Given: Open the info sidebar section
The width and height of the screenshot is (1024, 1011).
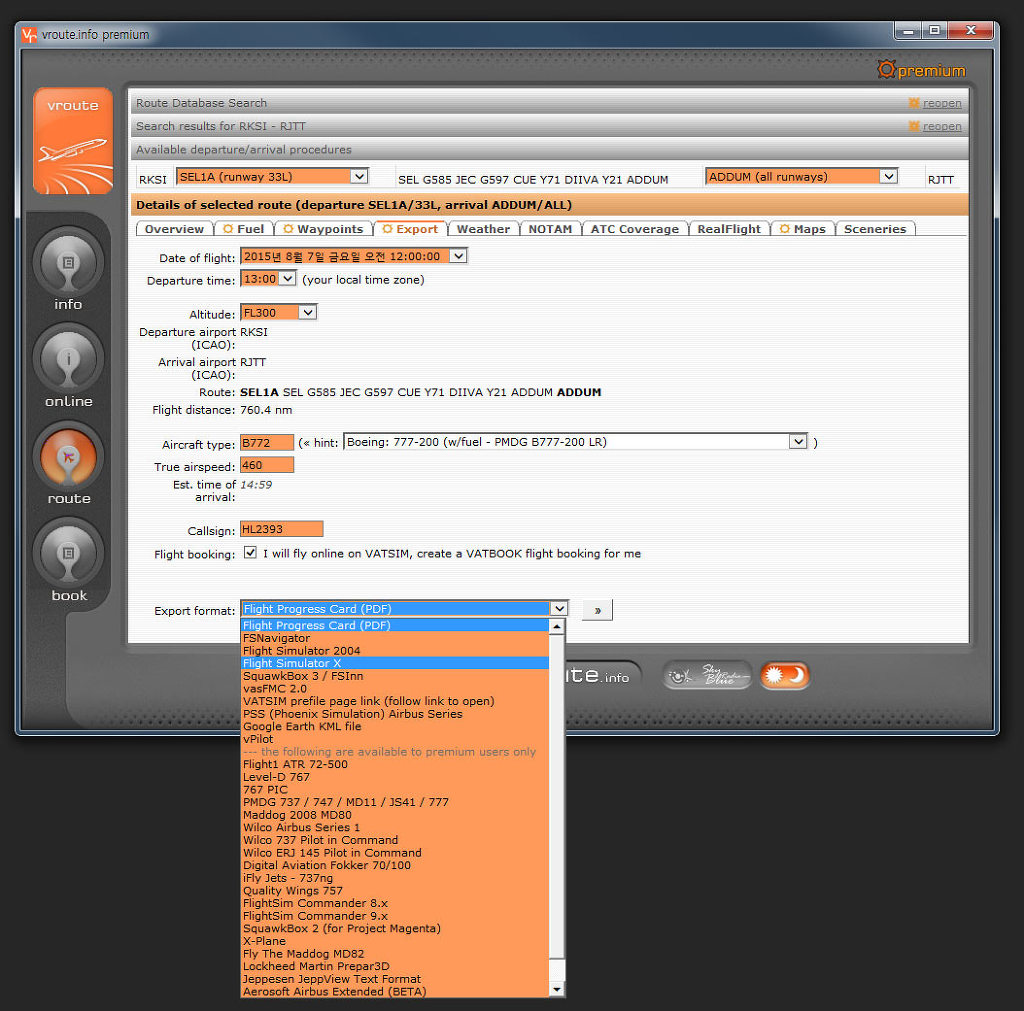Looking at the screenshot, I should 68,263.
